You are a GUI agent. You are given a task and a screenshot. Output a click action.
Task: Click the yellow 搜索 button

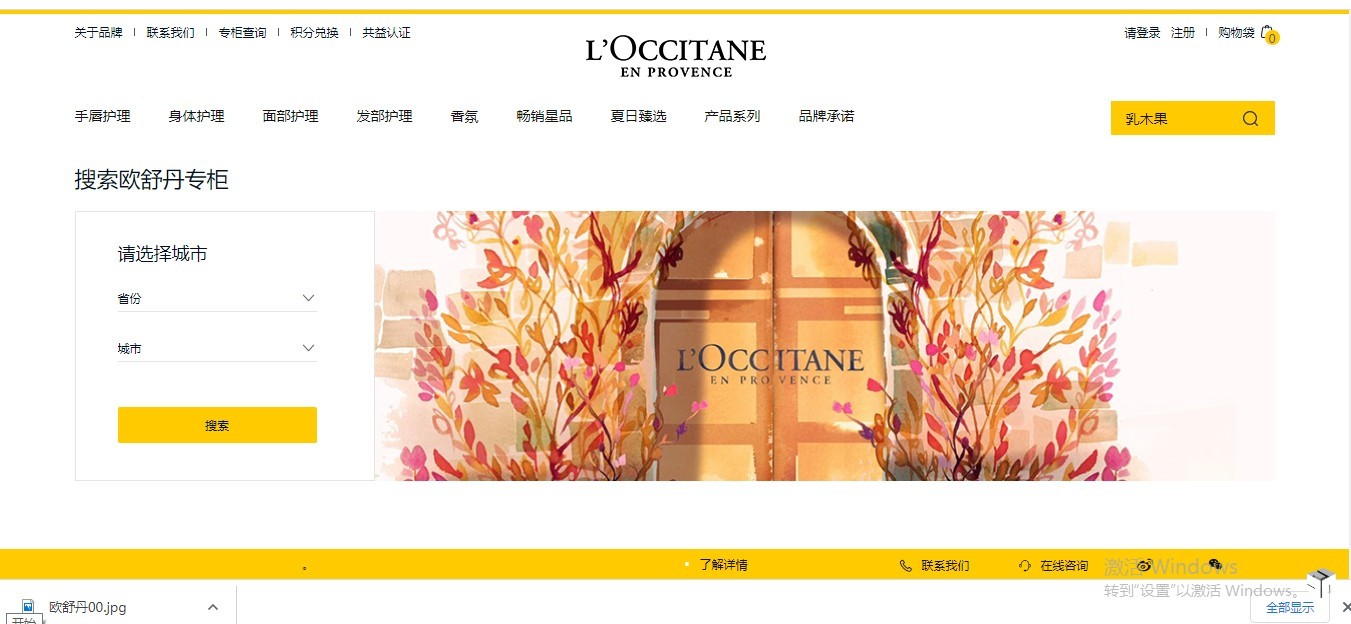[217, 425]
